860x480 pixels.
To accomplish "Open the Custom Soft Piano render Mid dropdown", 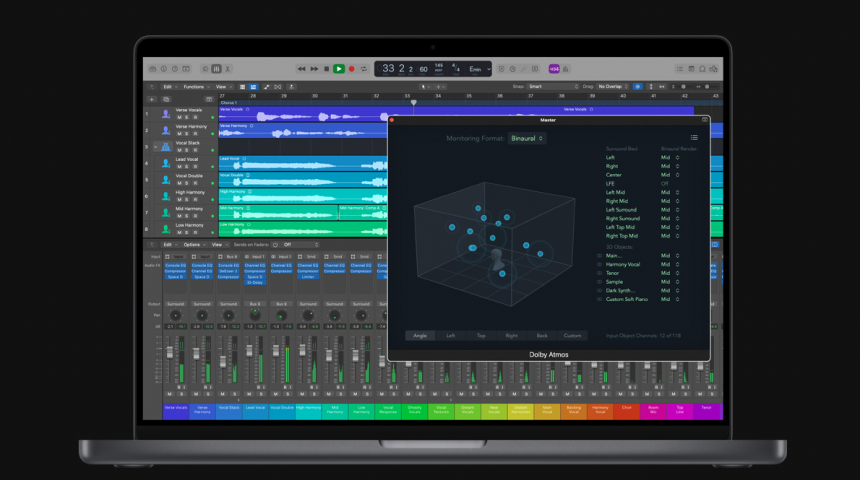I will [670, 300].
